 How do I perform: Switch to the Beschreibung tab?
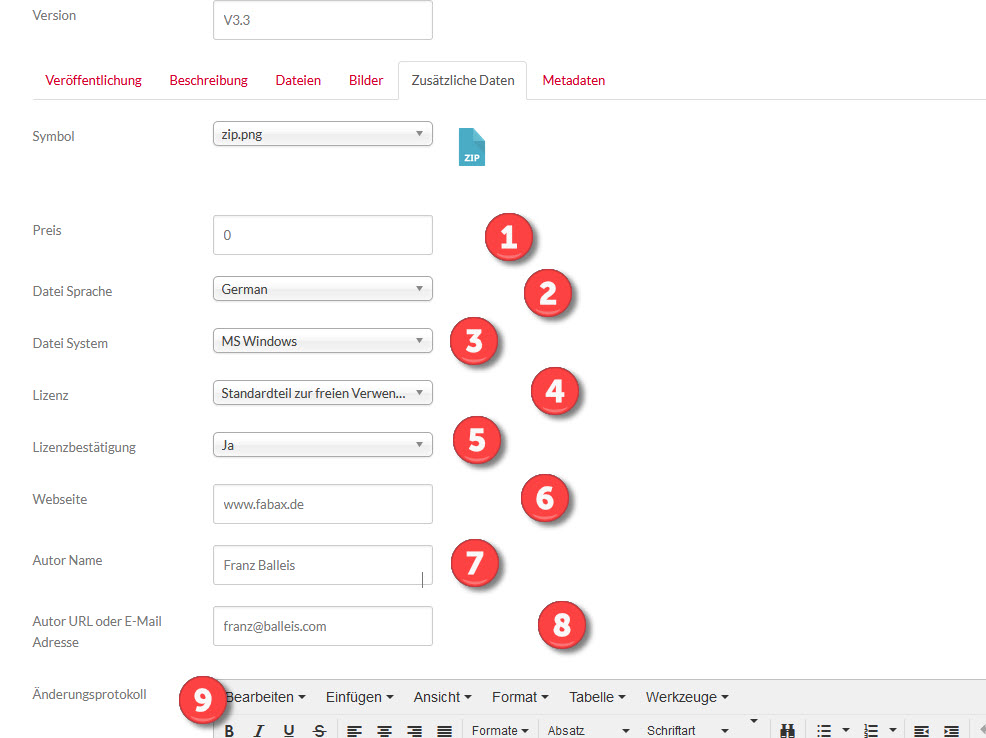tap(209, 80)
